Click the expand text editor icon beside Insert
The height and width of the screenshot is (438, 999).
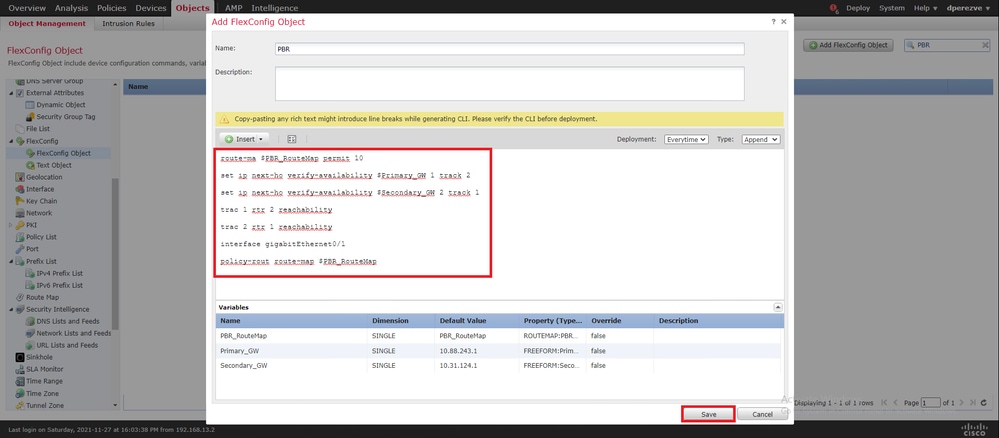pos(292,139)
